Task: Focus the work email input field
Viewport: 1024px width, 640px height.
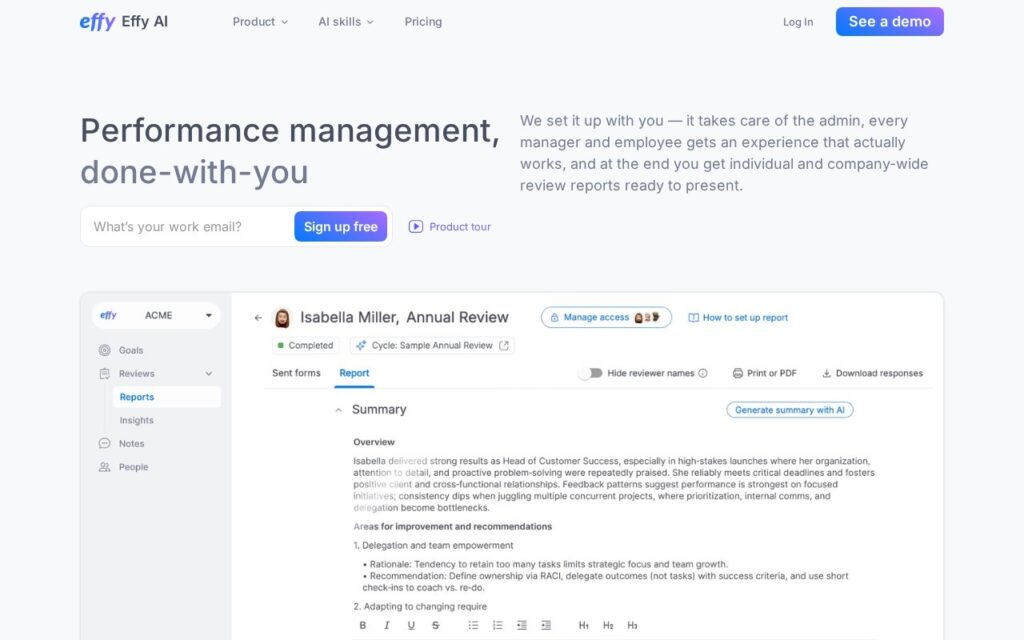Action: click(189, 227)
